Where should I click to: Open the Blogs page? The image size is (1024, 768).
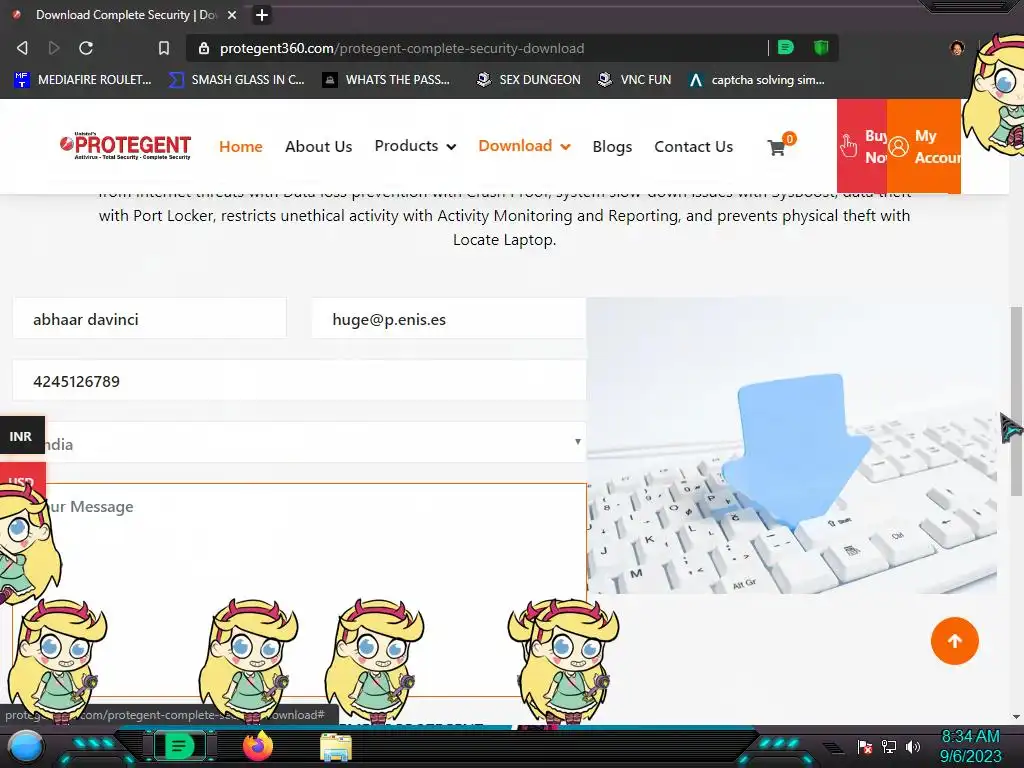tap(612, 146)
